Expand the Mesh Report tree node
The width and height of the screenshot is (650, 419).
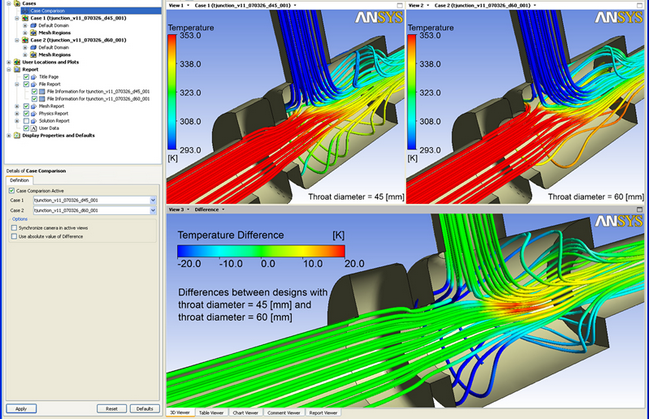[x=17, y=107]
